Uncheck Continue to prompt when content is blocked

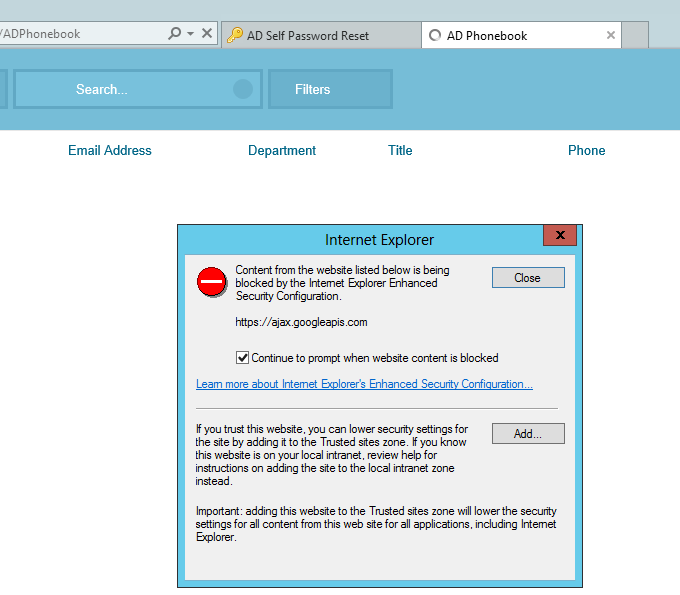tap(242, 358)
